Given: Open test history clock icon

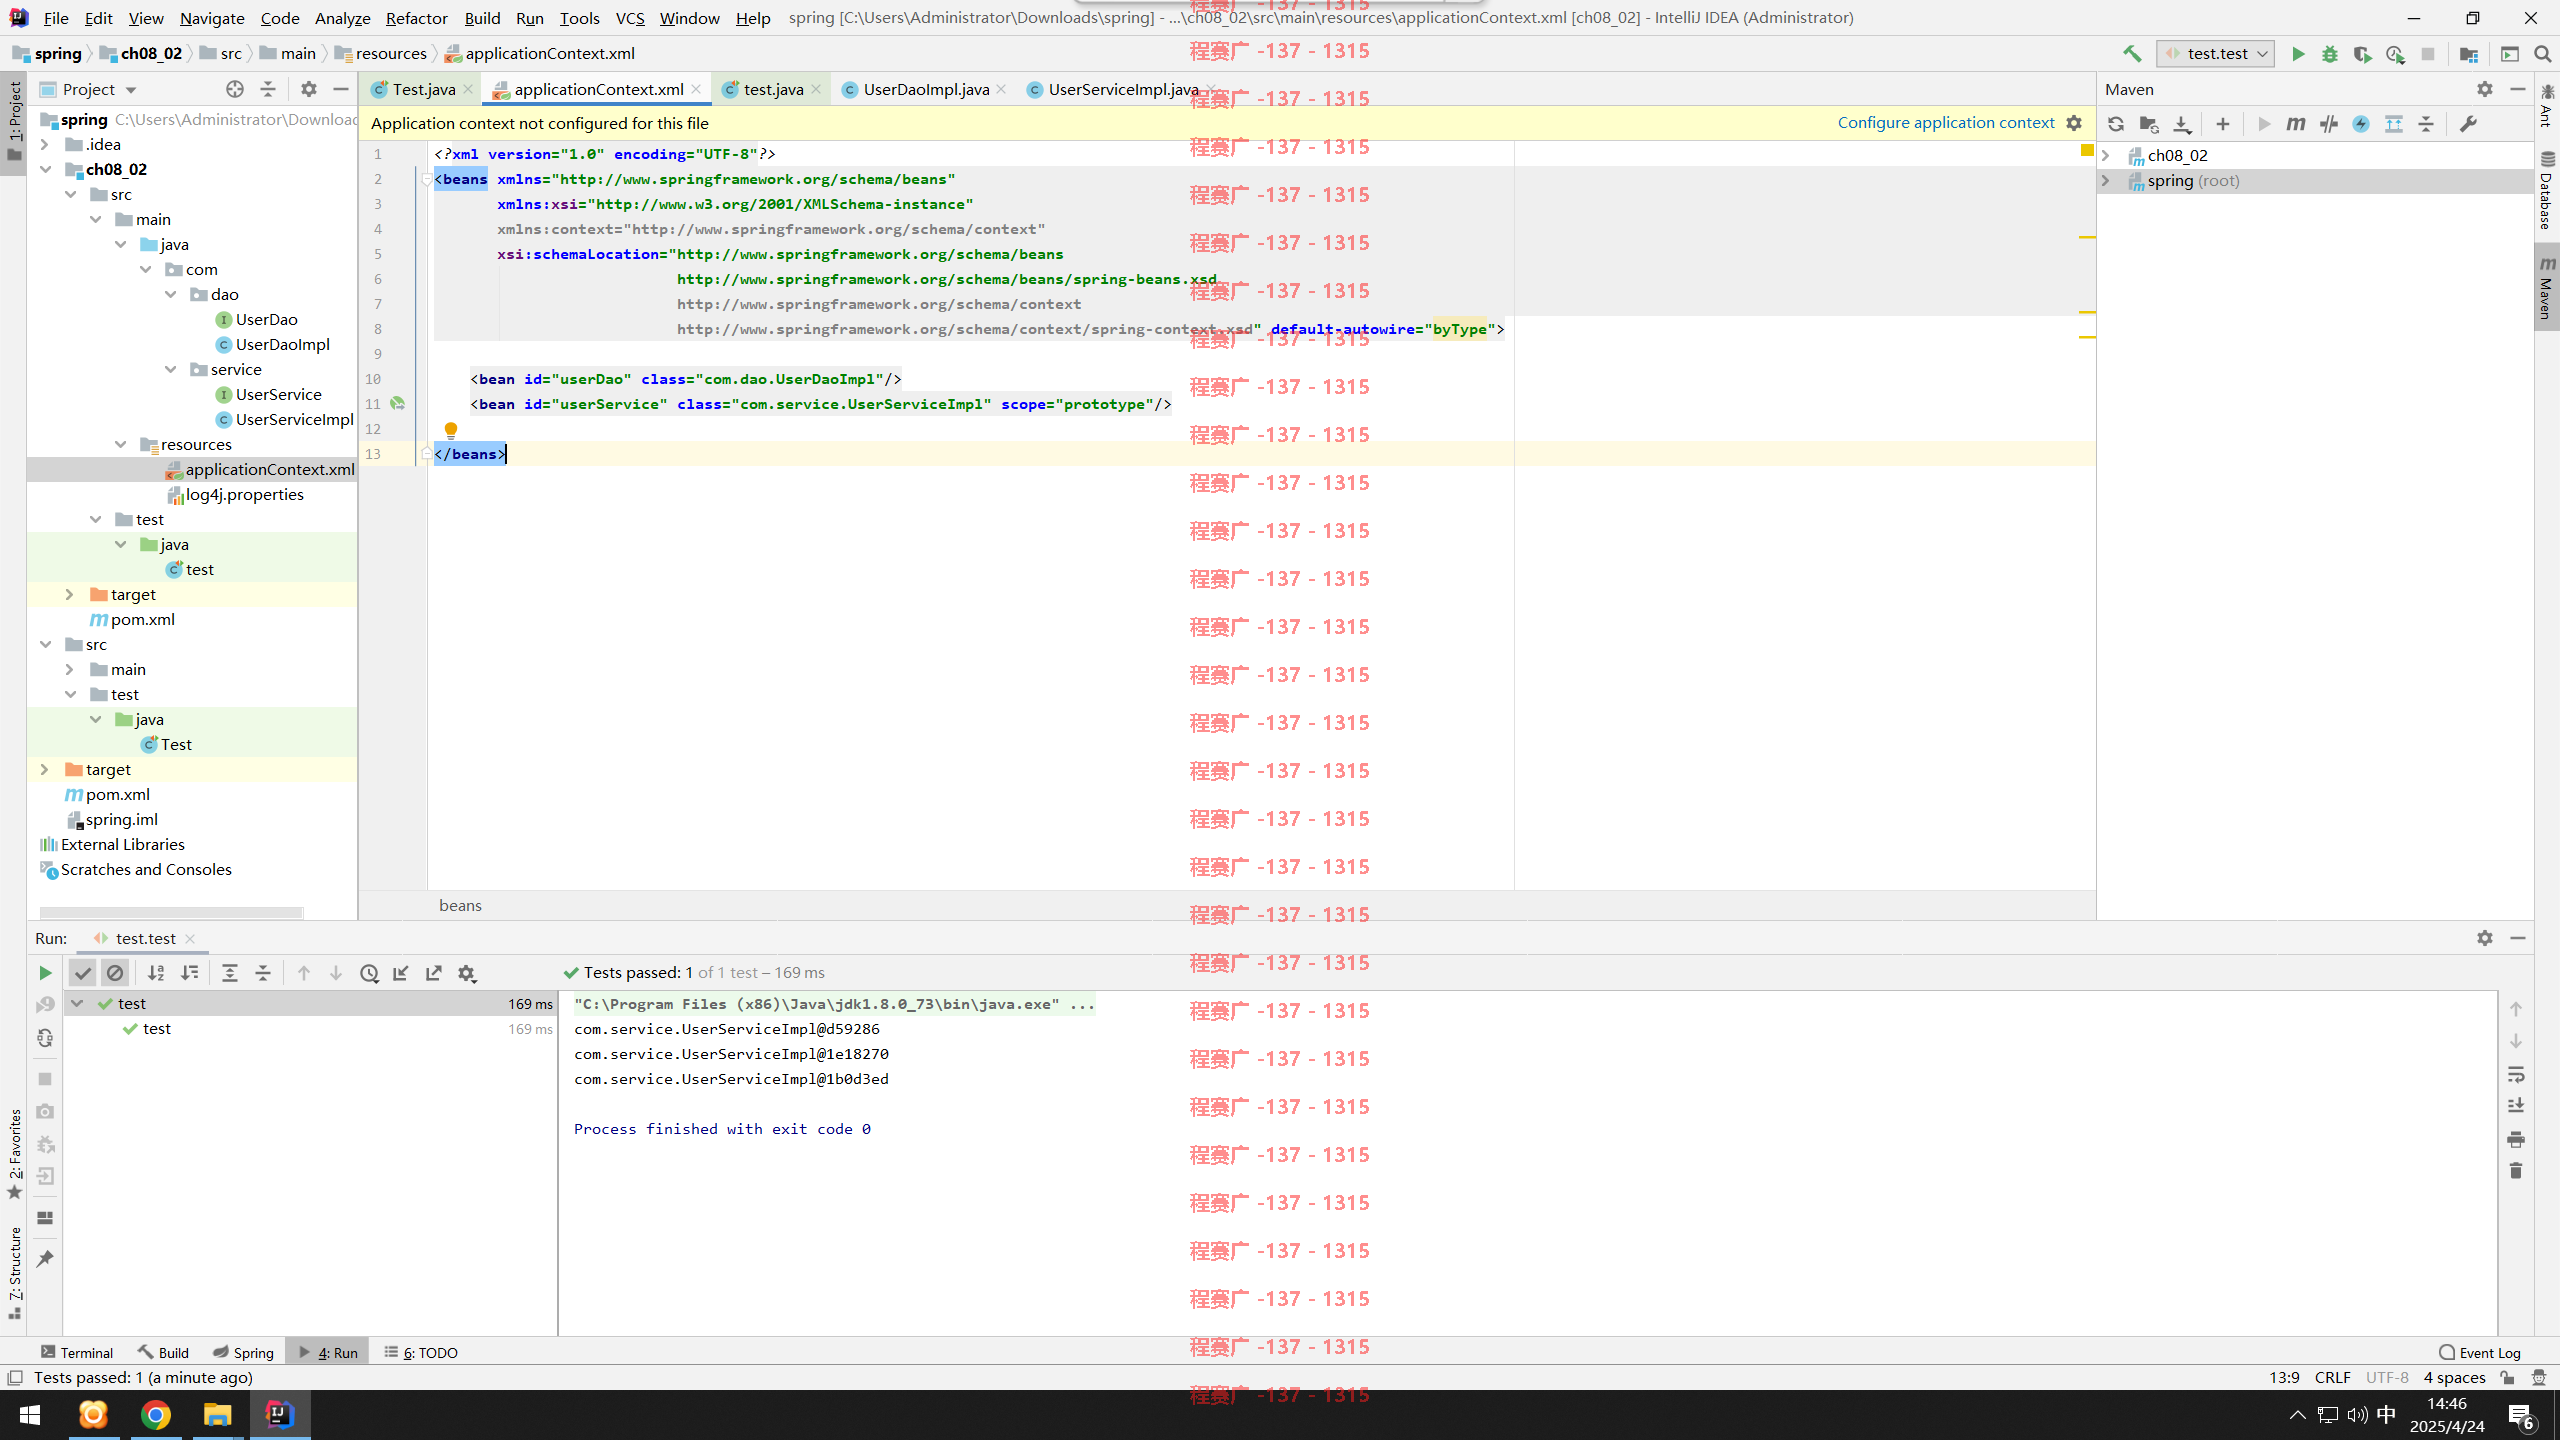Looking at the screenshot, I should 369,973.
